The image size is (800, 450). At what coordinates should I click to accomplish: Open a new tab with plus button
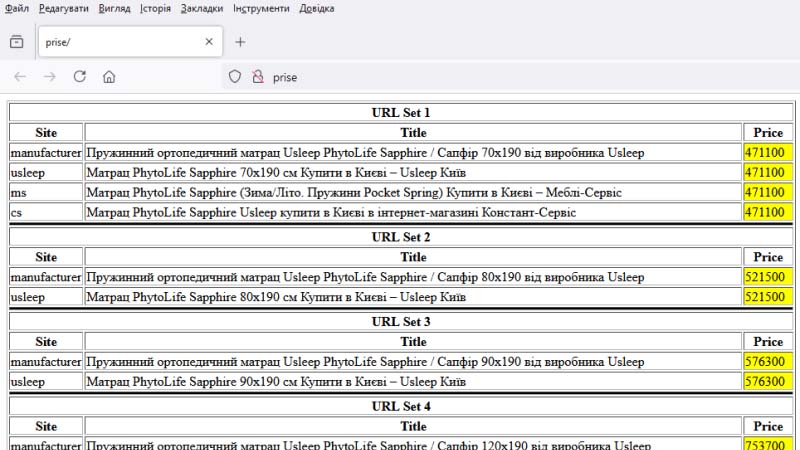(x=240, y=42)
